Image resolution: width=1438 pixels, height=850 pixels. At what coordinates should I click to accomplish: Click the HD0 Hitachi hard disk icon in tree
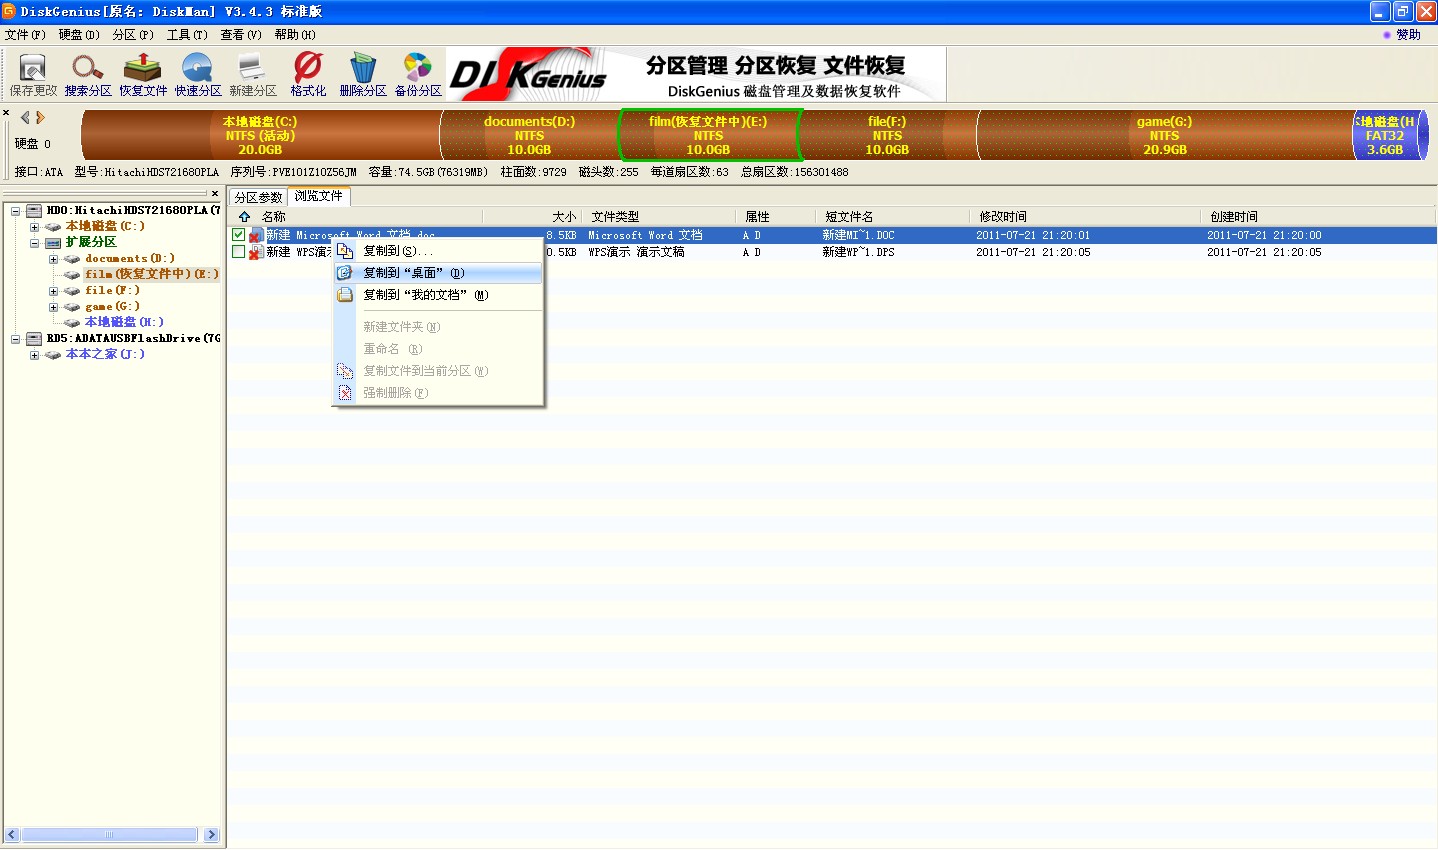click(34, 211)
